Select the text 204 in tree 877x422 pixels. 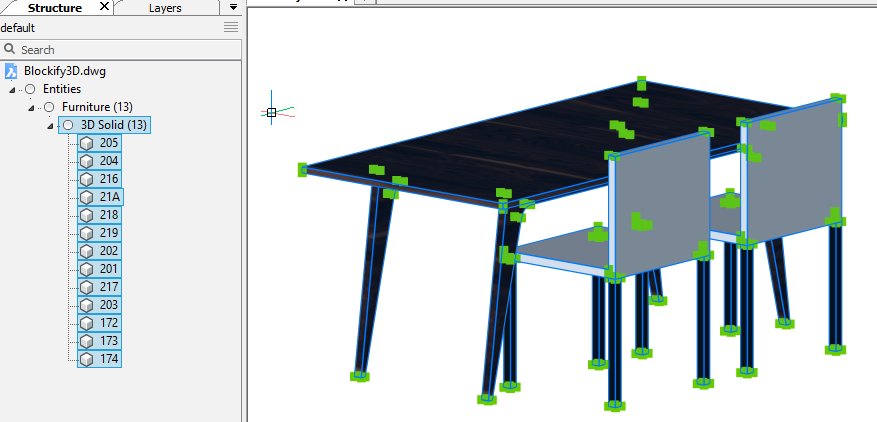pyautogui.click(x=109, y=161)
